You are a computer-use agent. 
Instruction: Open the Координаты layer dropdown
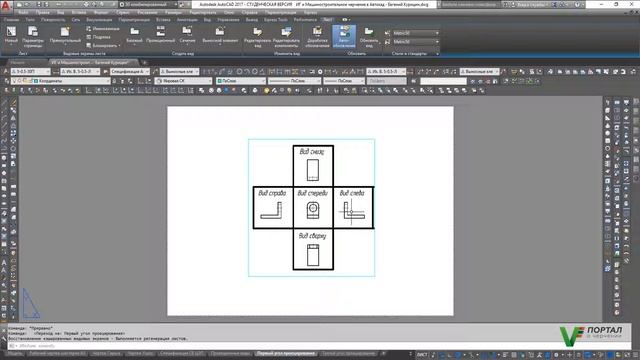60,81
